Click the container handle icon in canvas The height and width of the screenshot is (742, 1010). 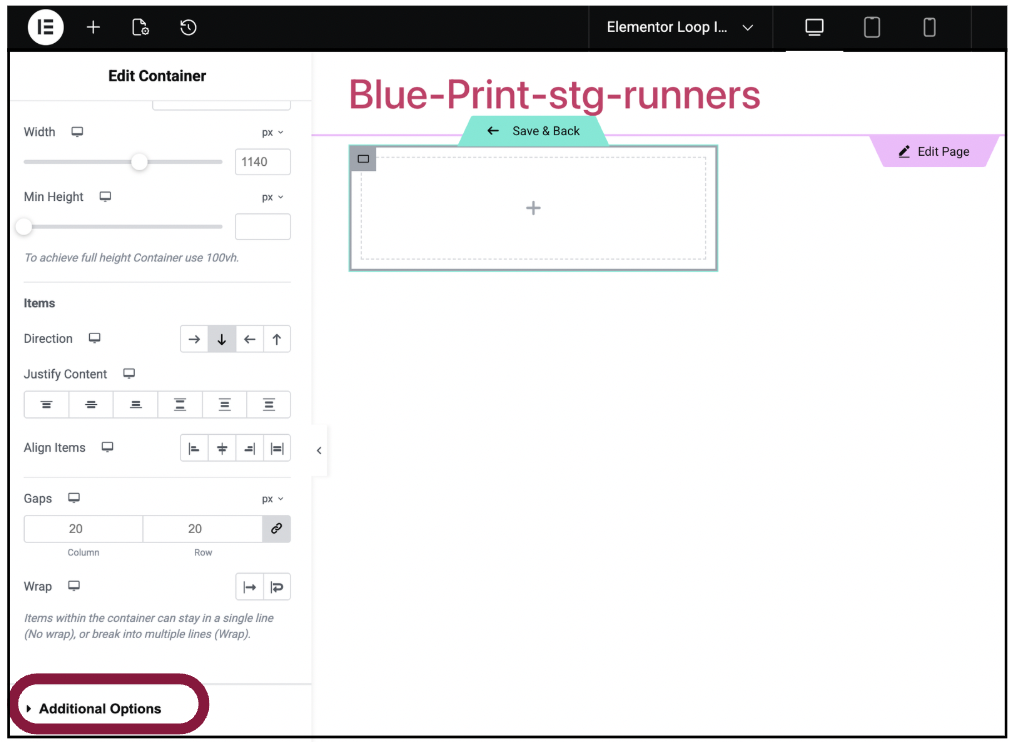coord(363,158)
